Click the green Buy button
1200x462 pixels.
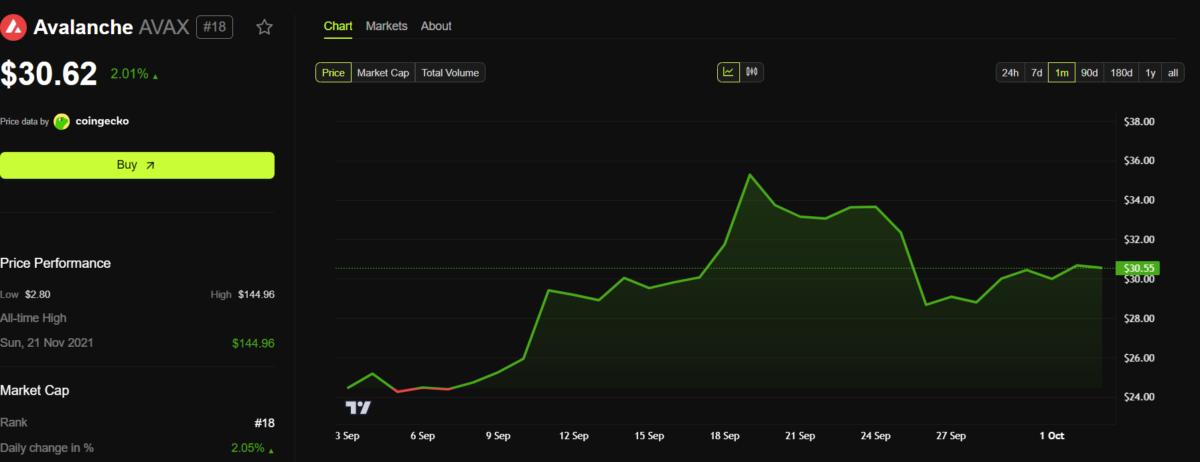(137, 165)
